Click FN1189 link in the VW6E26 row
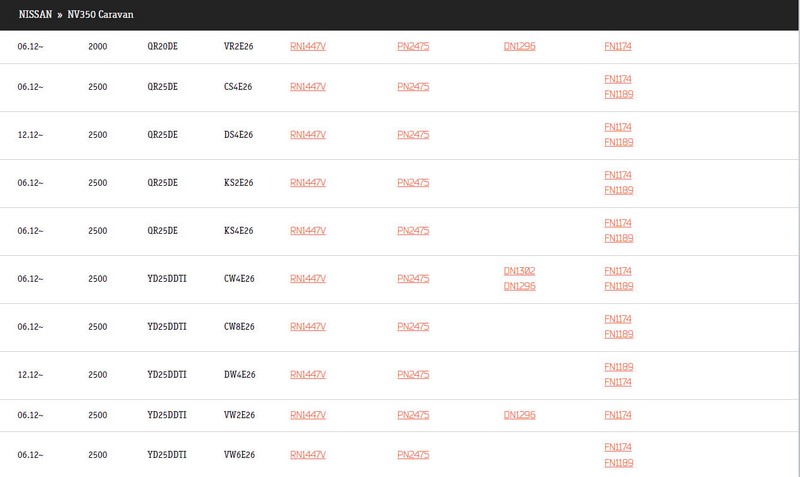Image resolution: width=800 pixels, height=477 pixels. pos(618,463)
